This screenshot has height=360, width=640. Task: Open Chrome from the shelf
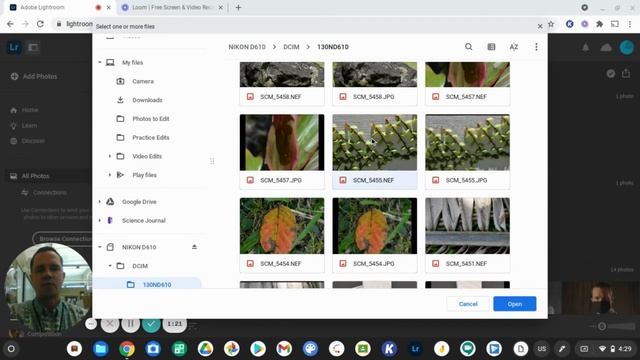coord(127,349)
